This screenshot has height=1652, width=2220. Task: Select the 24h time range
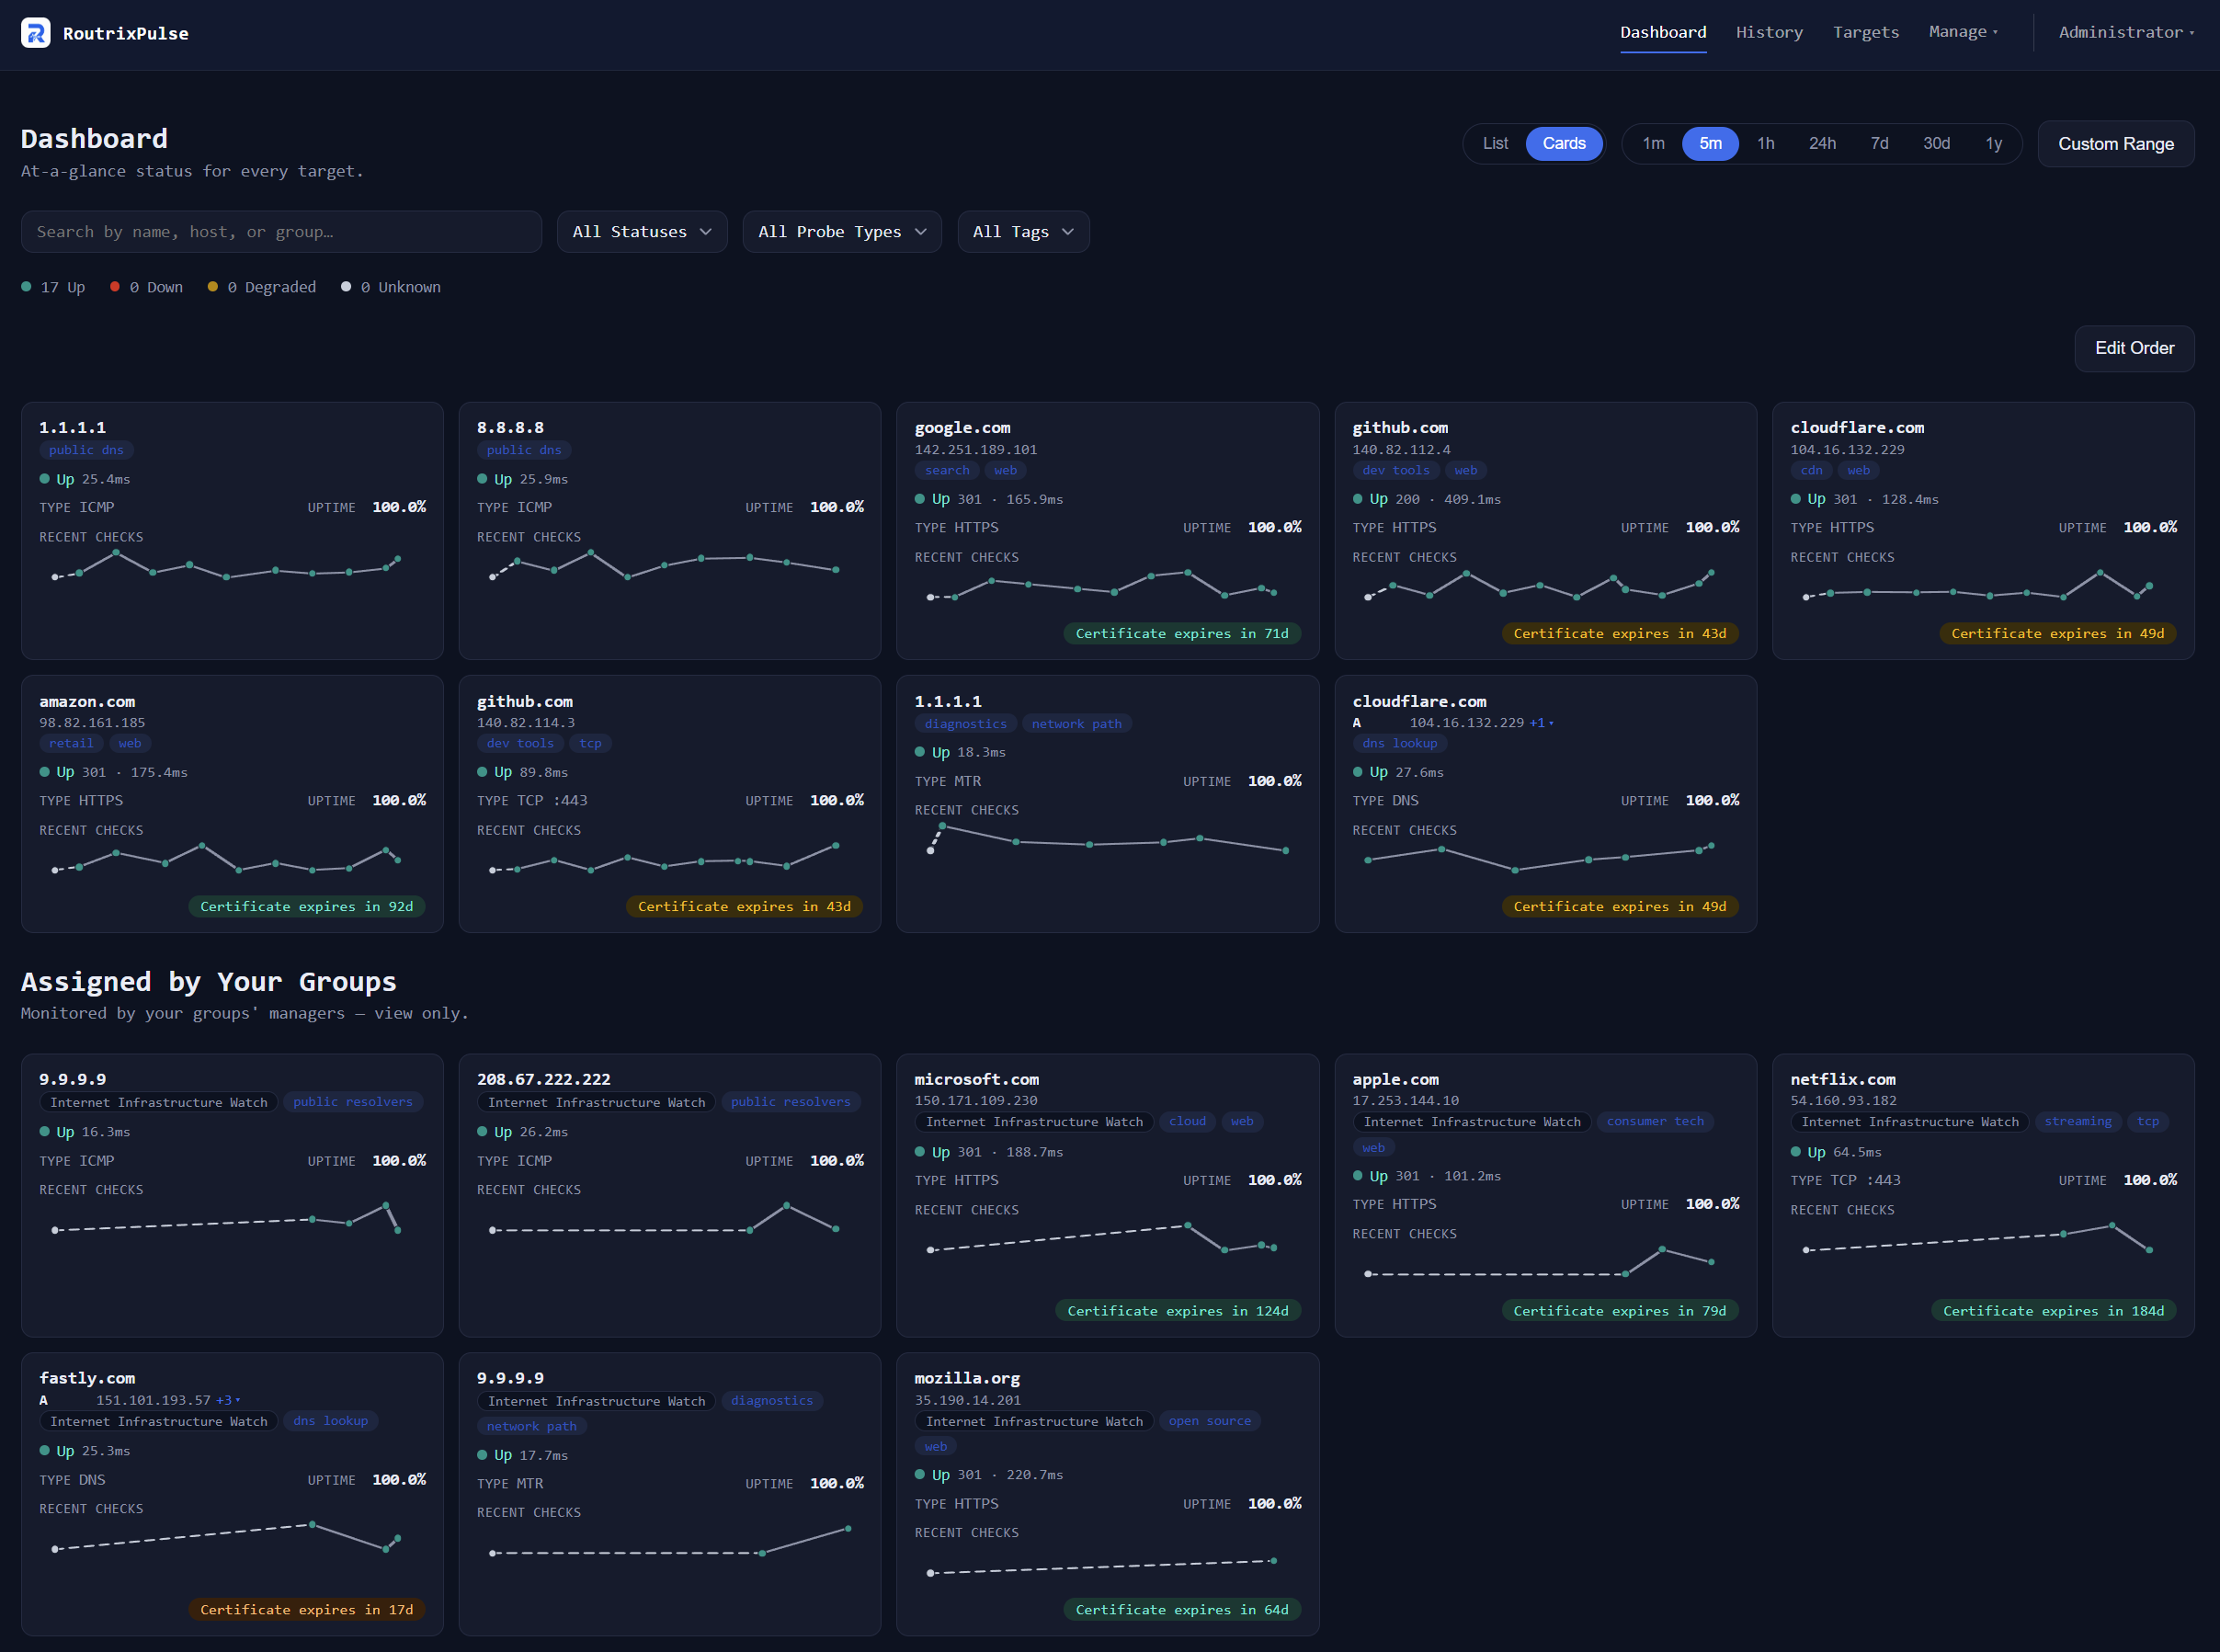pyautogui.click(x=1822, y=143)
